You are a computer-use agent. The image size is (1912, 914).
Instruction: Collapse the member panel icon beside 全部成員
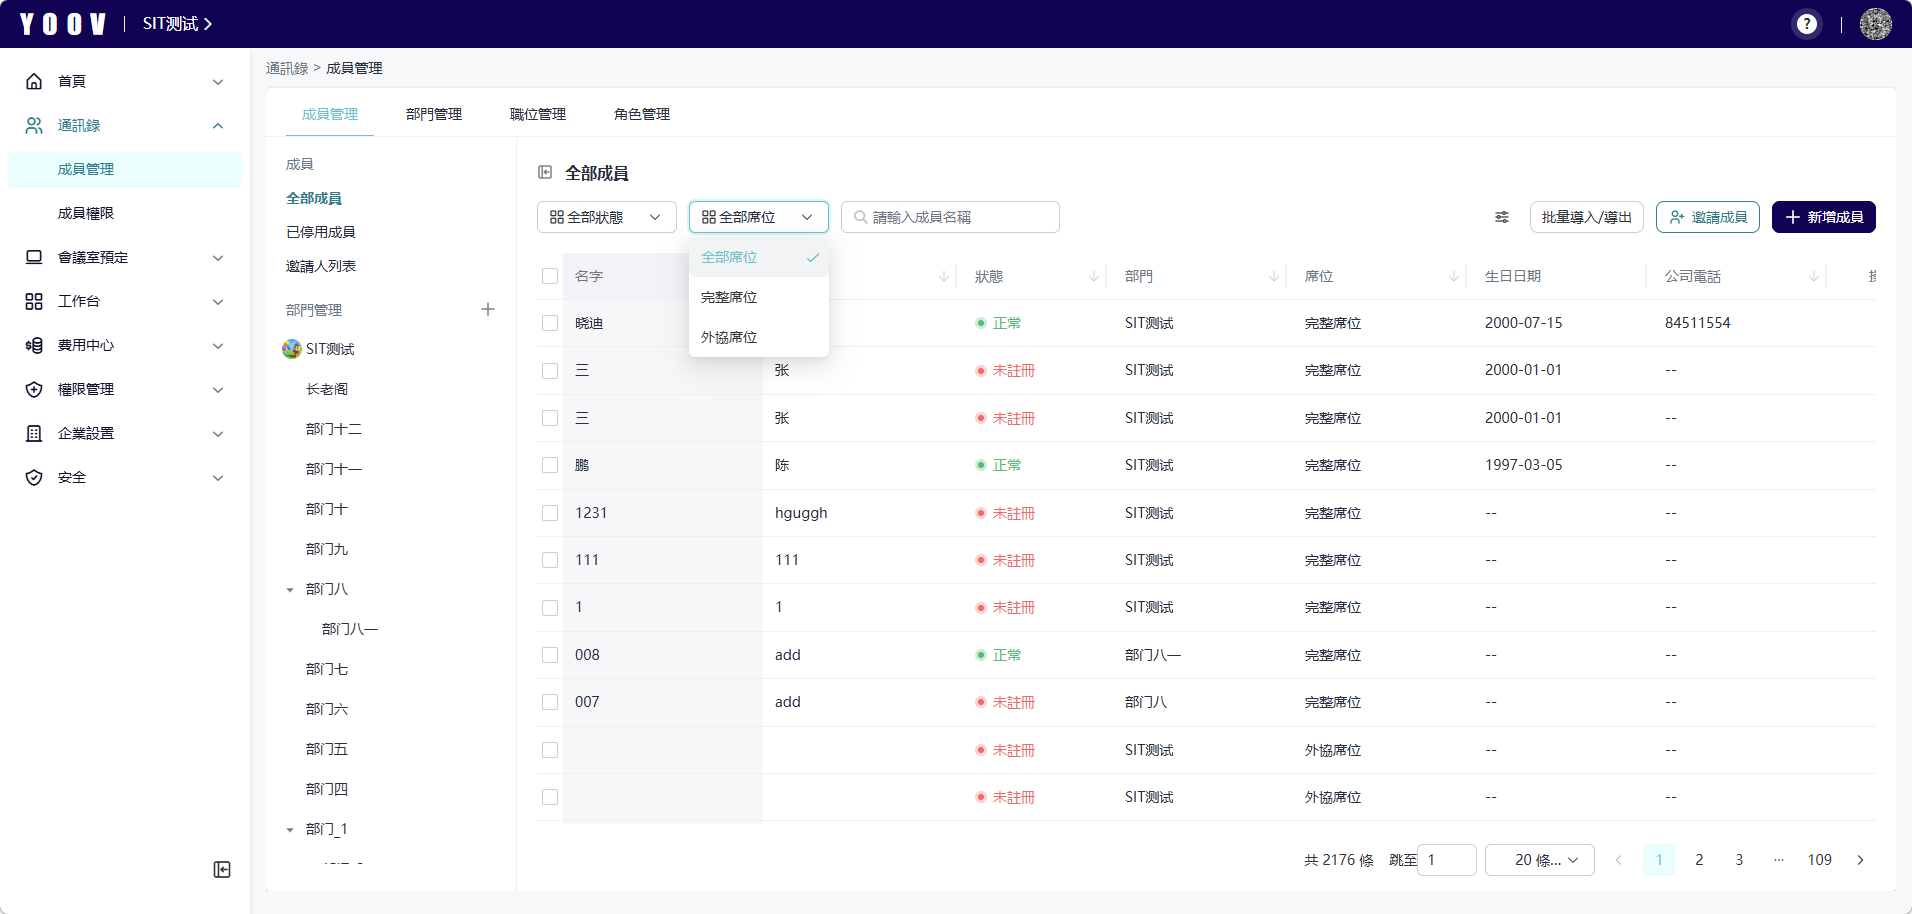[x=545, y=172]
